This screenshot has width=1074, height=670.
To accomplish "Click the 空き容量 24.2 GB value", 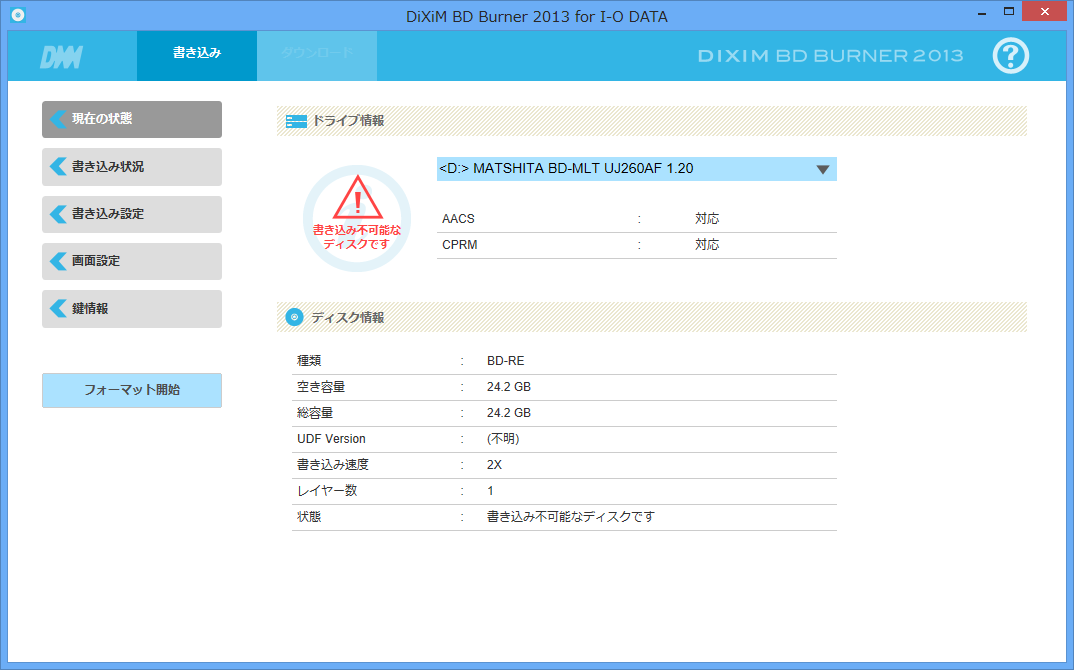I will point(509,387).
